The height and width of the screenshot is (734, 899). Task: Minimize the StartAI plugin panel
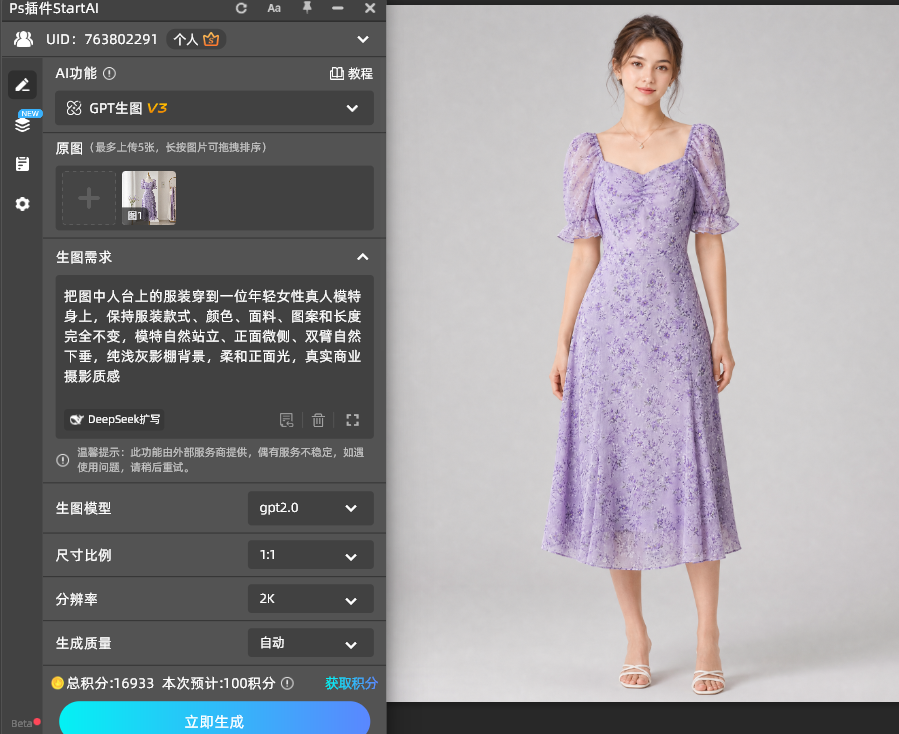pyautogui.click(x=338, y=8)
